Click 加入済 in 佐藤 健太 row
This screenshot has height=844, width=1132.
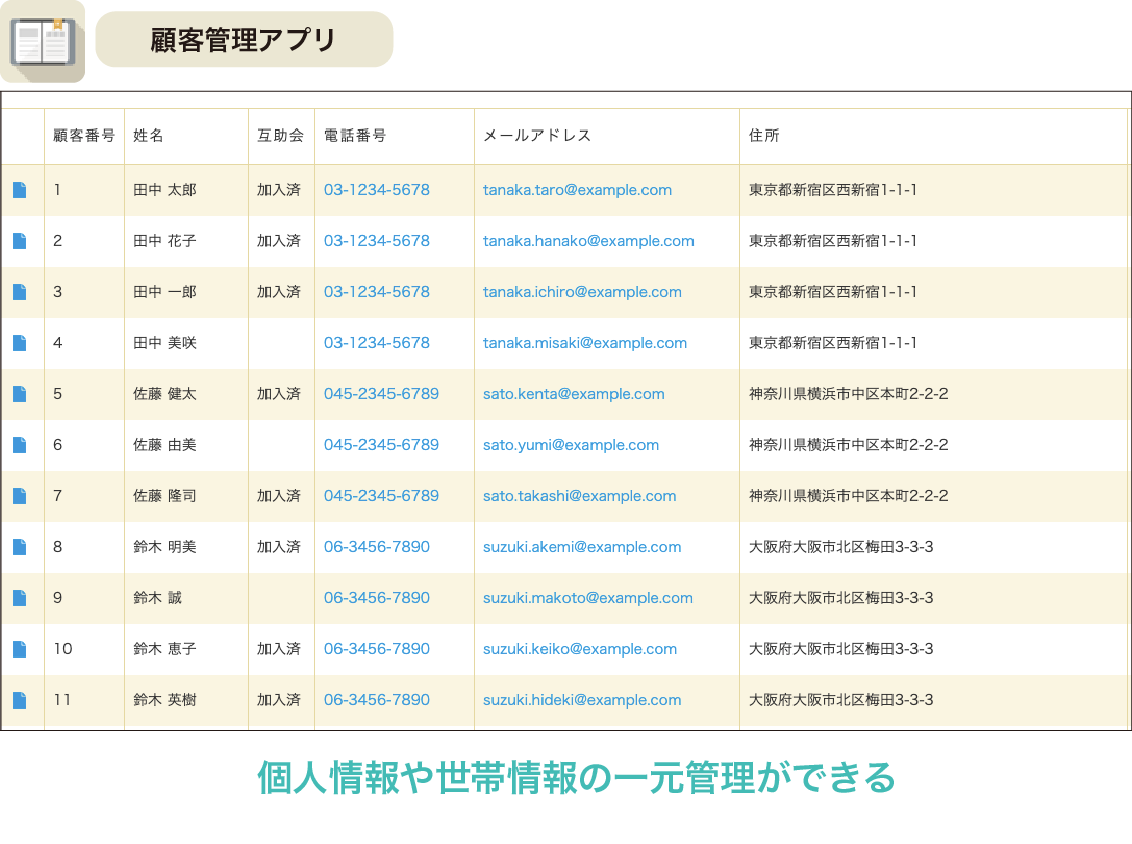(x=279, y=394)
